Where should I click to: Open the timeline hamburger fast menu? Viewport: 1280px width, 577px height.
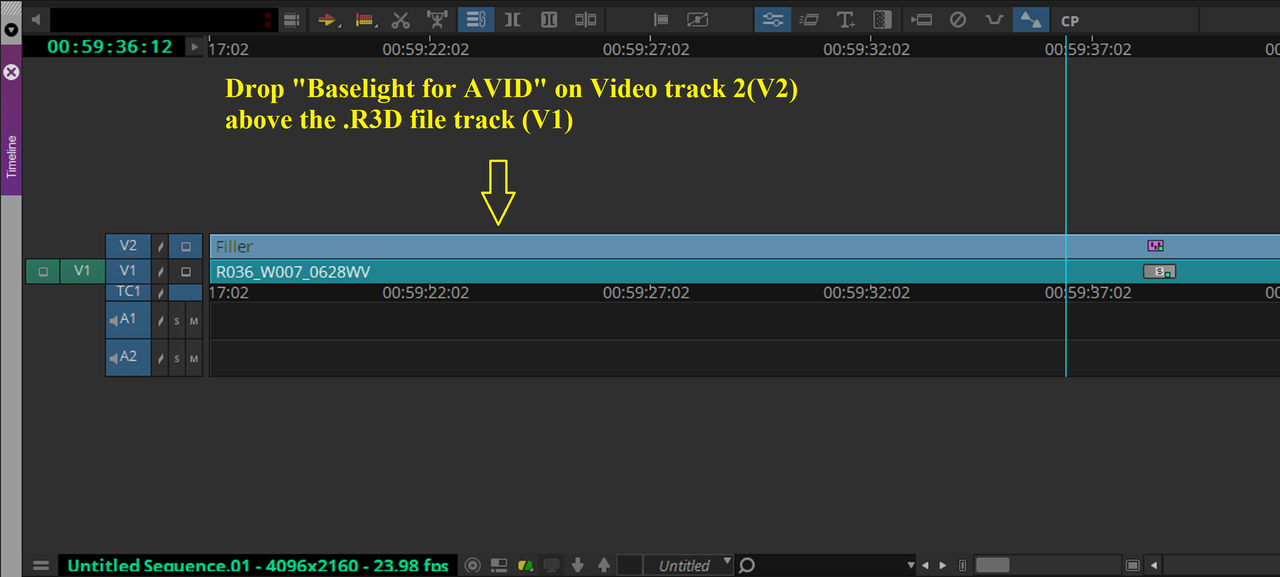coord(40,566)
